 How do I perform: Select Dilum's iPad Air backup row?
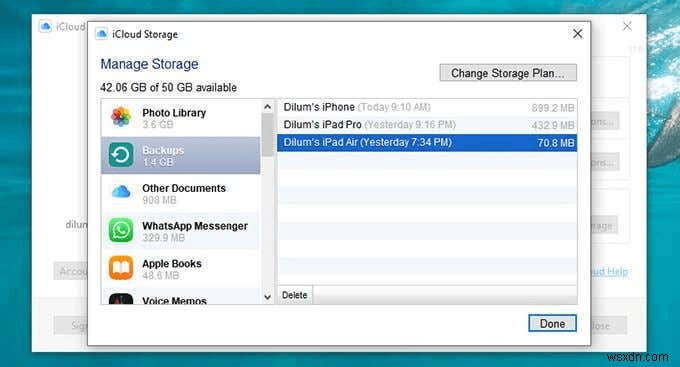[427, 143]
